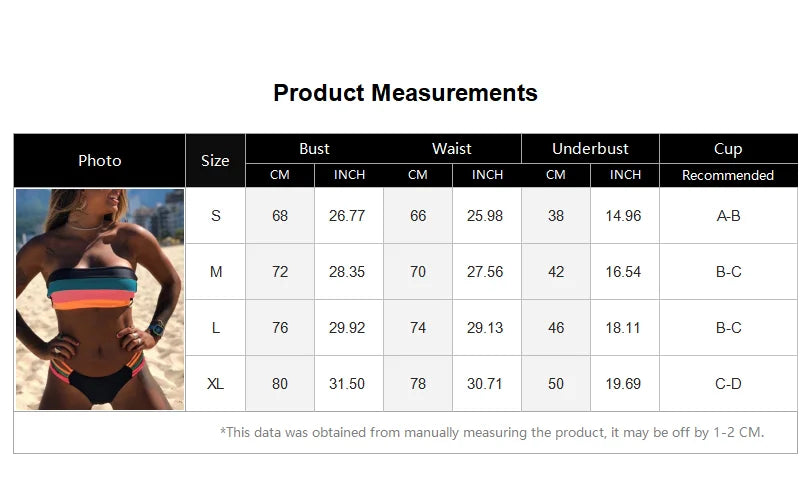Click the Bust column header
Image resolution: width=810 pixels, height=482 pixels.
[x=314, y=148]
